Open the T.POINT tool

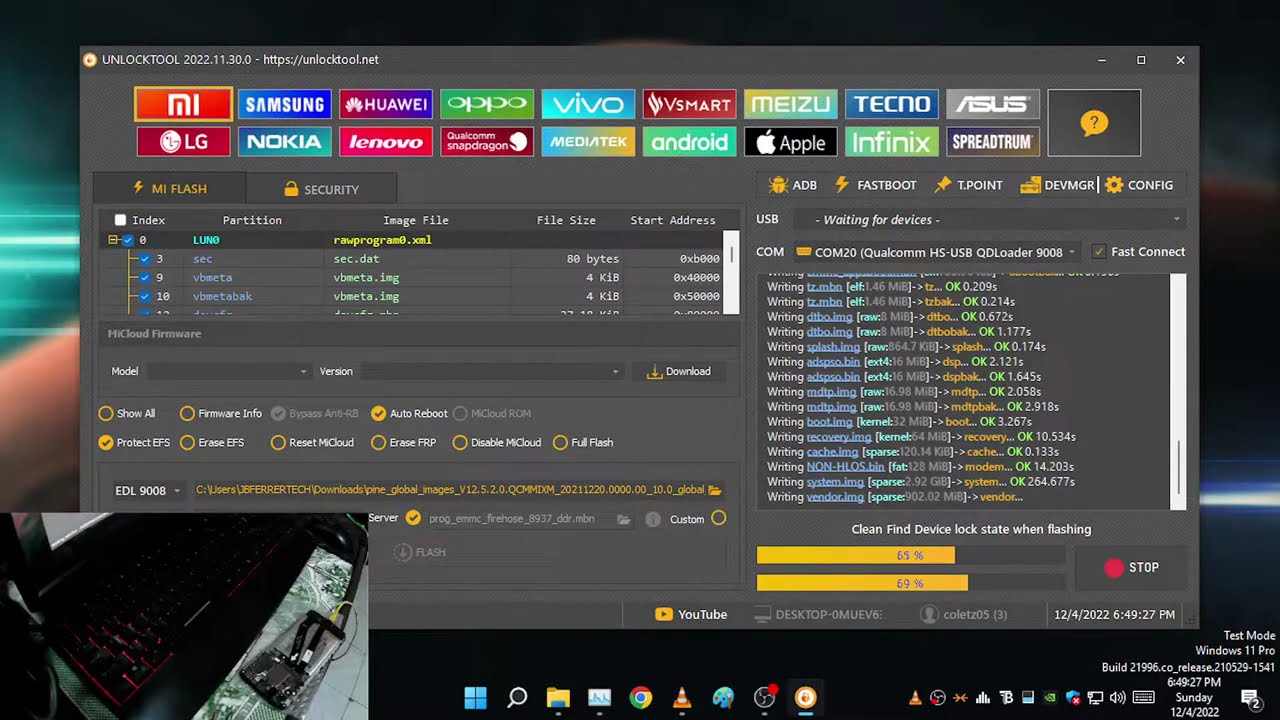968,185
